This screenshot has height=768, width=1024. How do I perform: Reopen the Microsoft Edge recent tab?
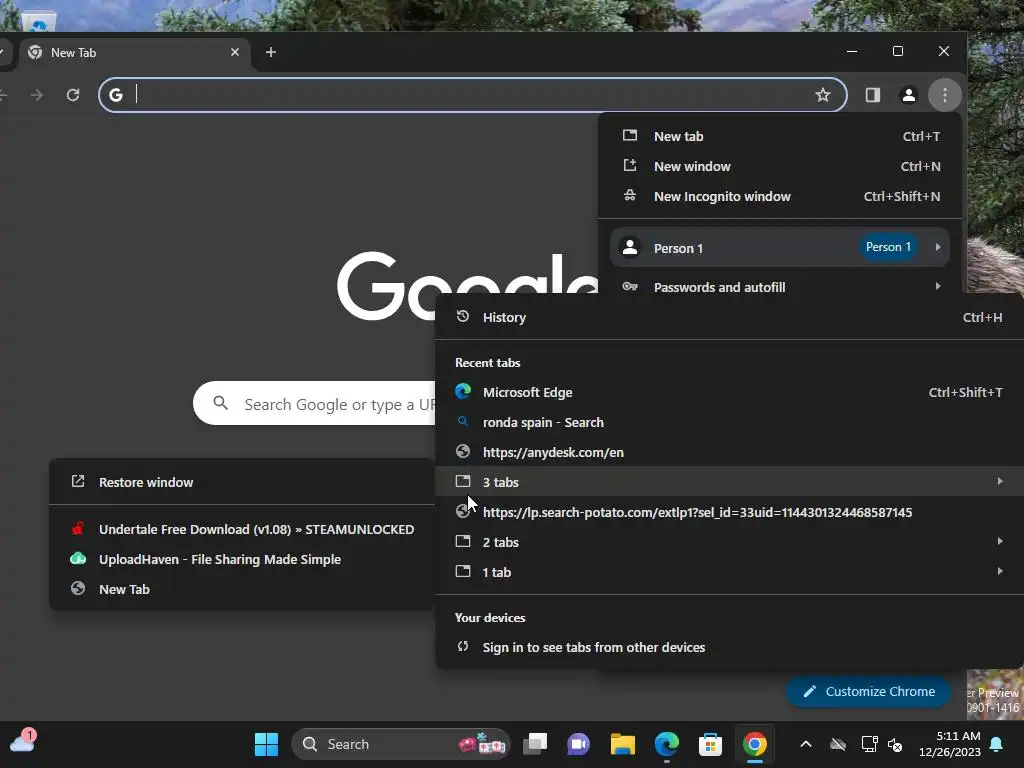click(x=729, y=392)
